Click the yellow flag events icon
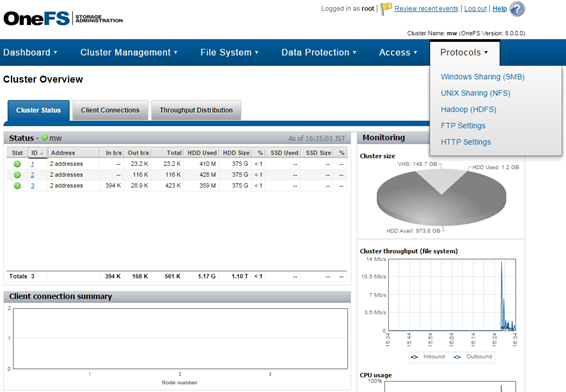The height and width of the screenshot is (392, 566). [x=386, y=9]
